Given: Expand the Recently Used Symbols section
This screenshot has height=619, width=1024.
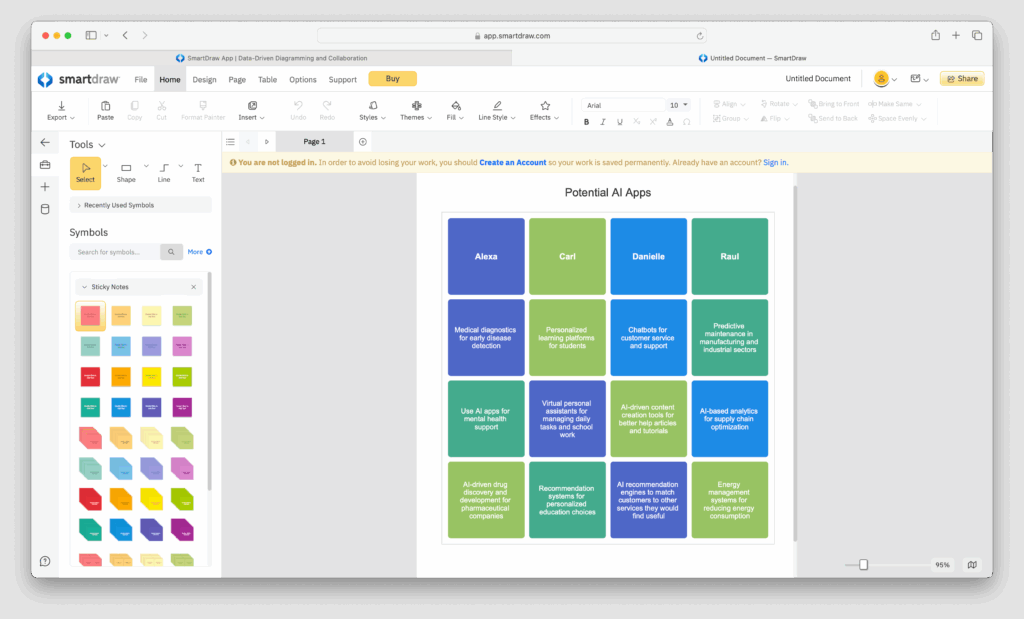Looking at the screenshot, I should coord(140,205).
